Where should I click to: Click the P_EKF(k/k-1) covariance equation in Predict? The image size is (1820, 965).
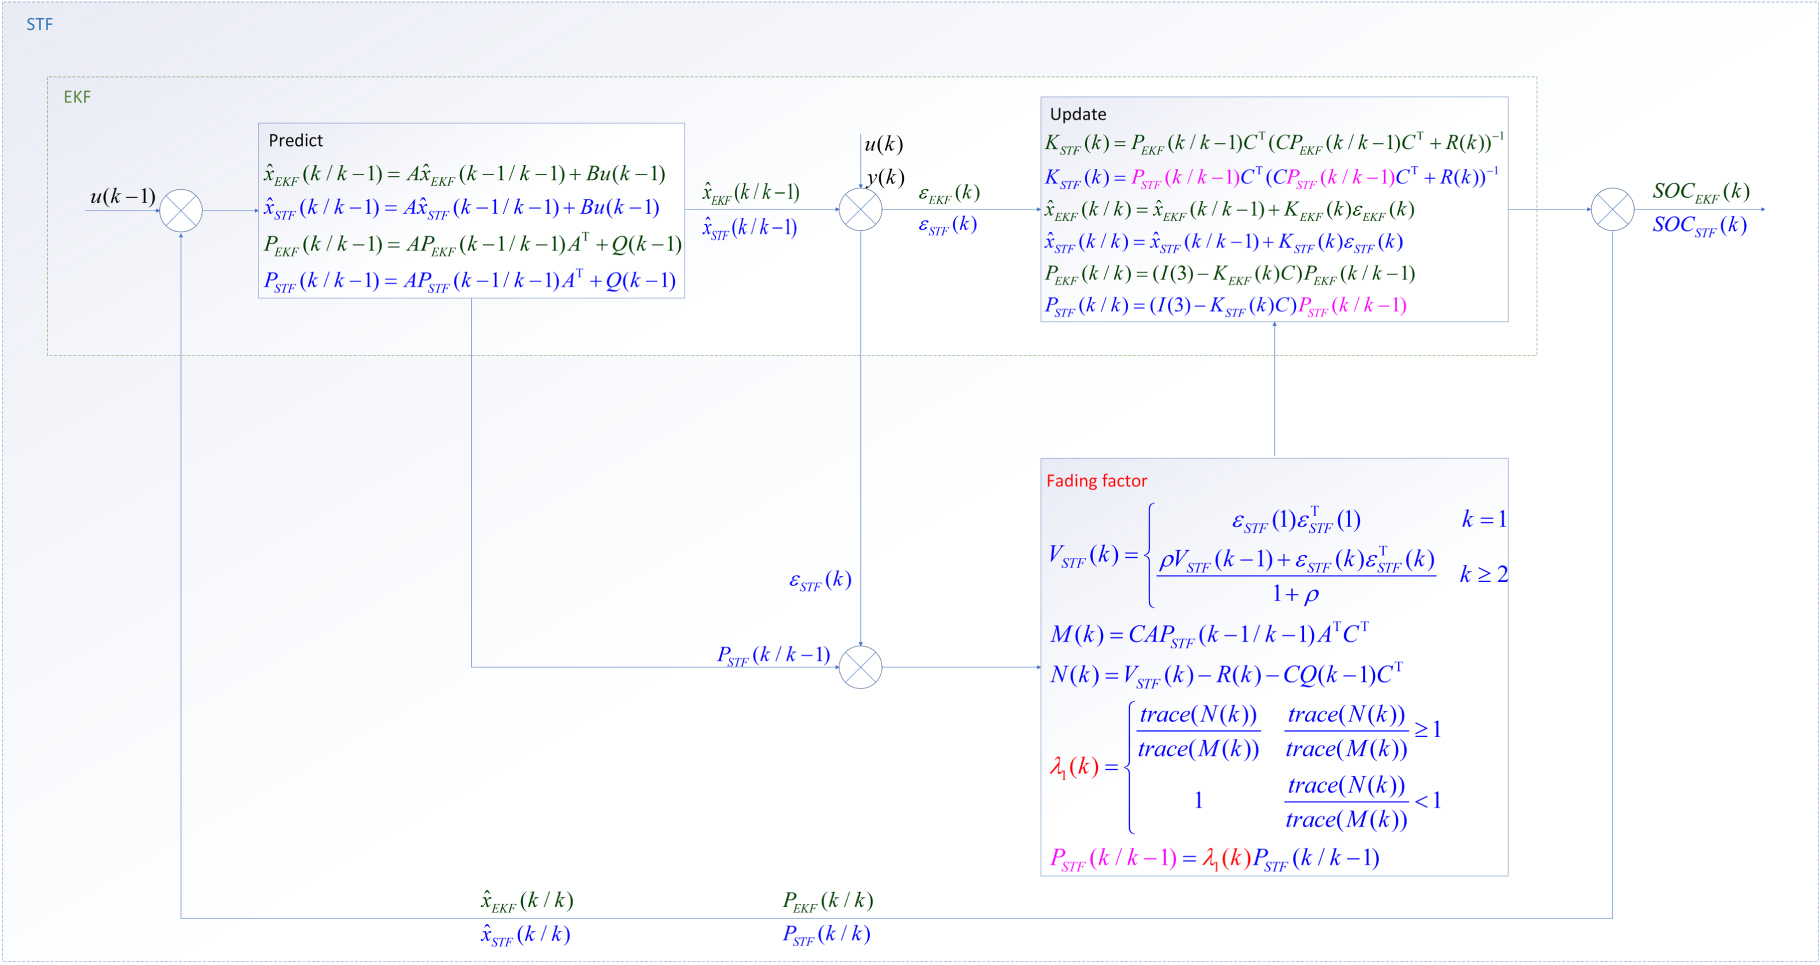(x=473, y=244)
